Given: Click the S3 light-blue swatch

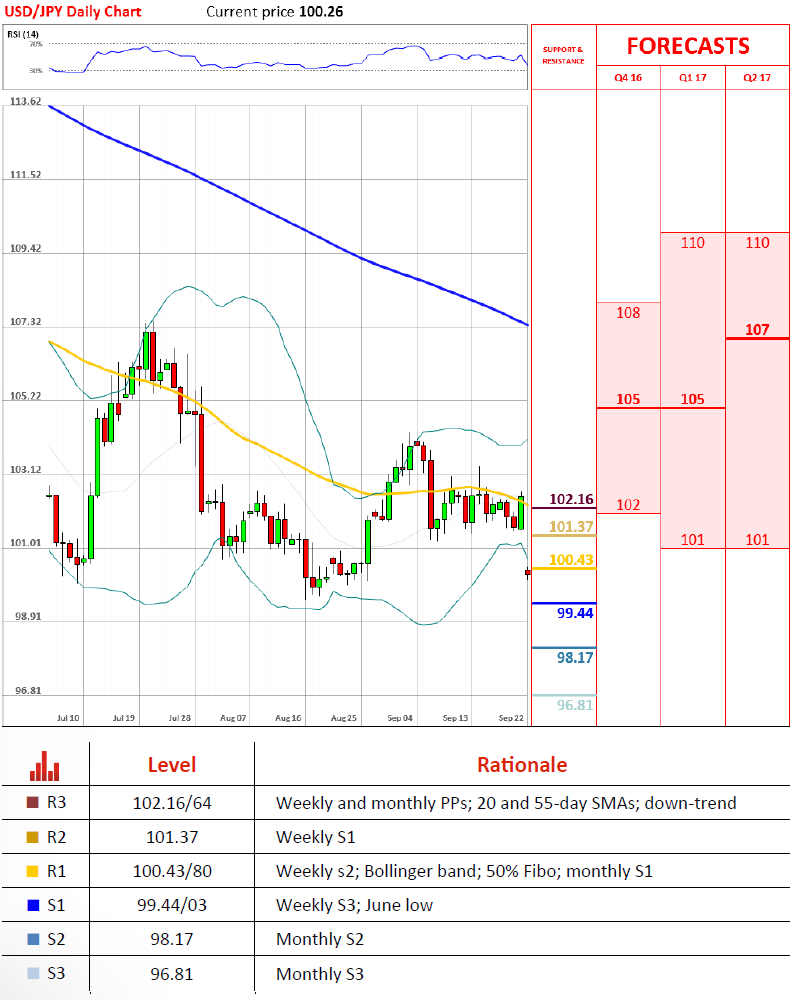Looking at the screenshot, I should pyautogui.click(x=33, y=973).
